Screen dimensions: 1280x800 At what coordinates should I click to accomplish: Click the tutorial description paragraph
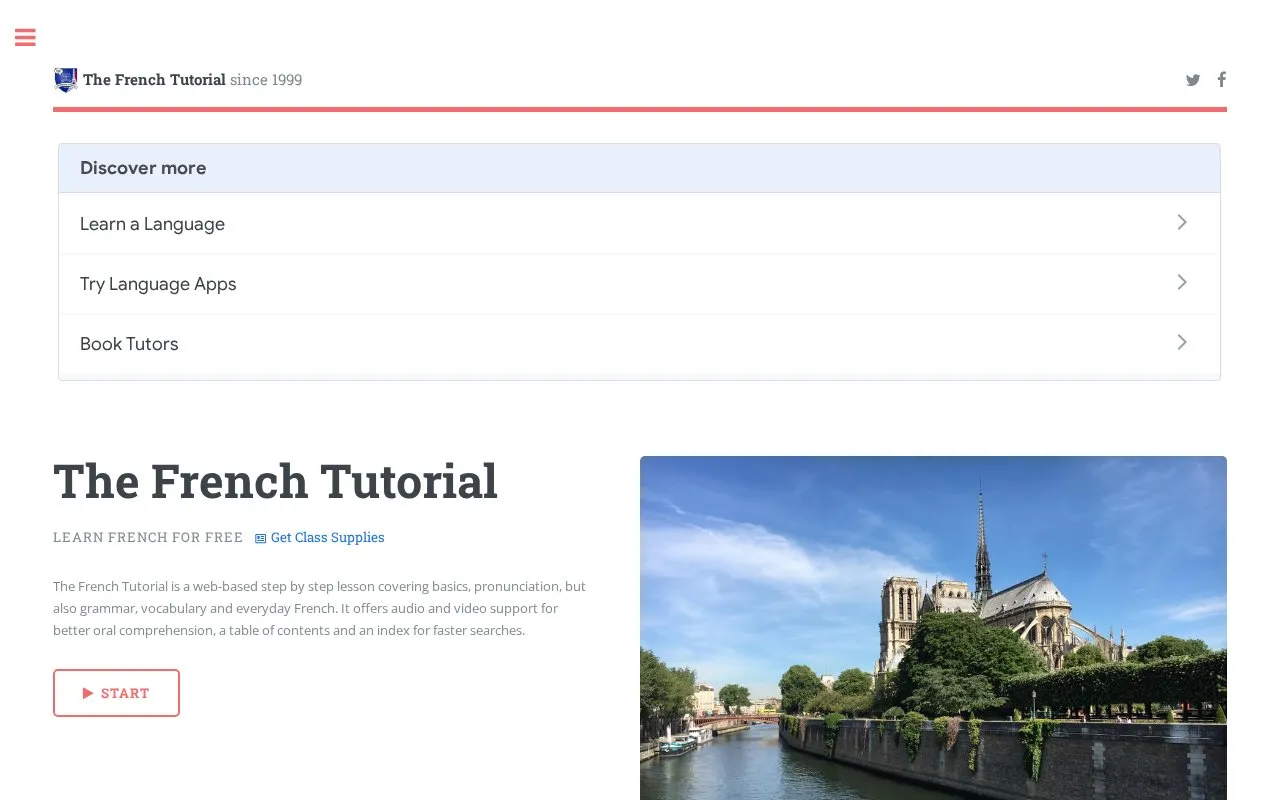click(320, 608)
